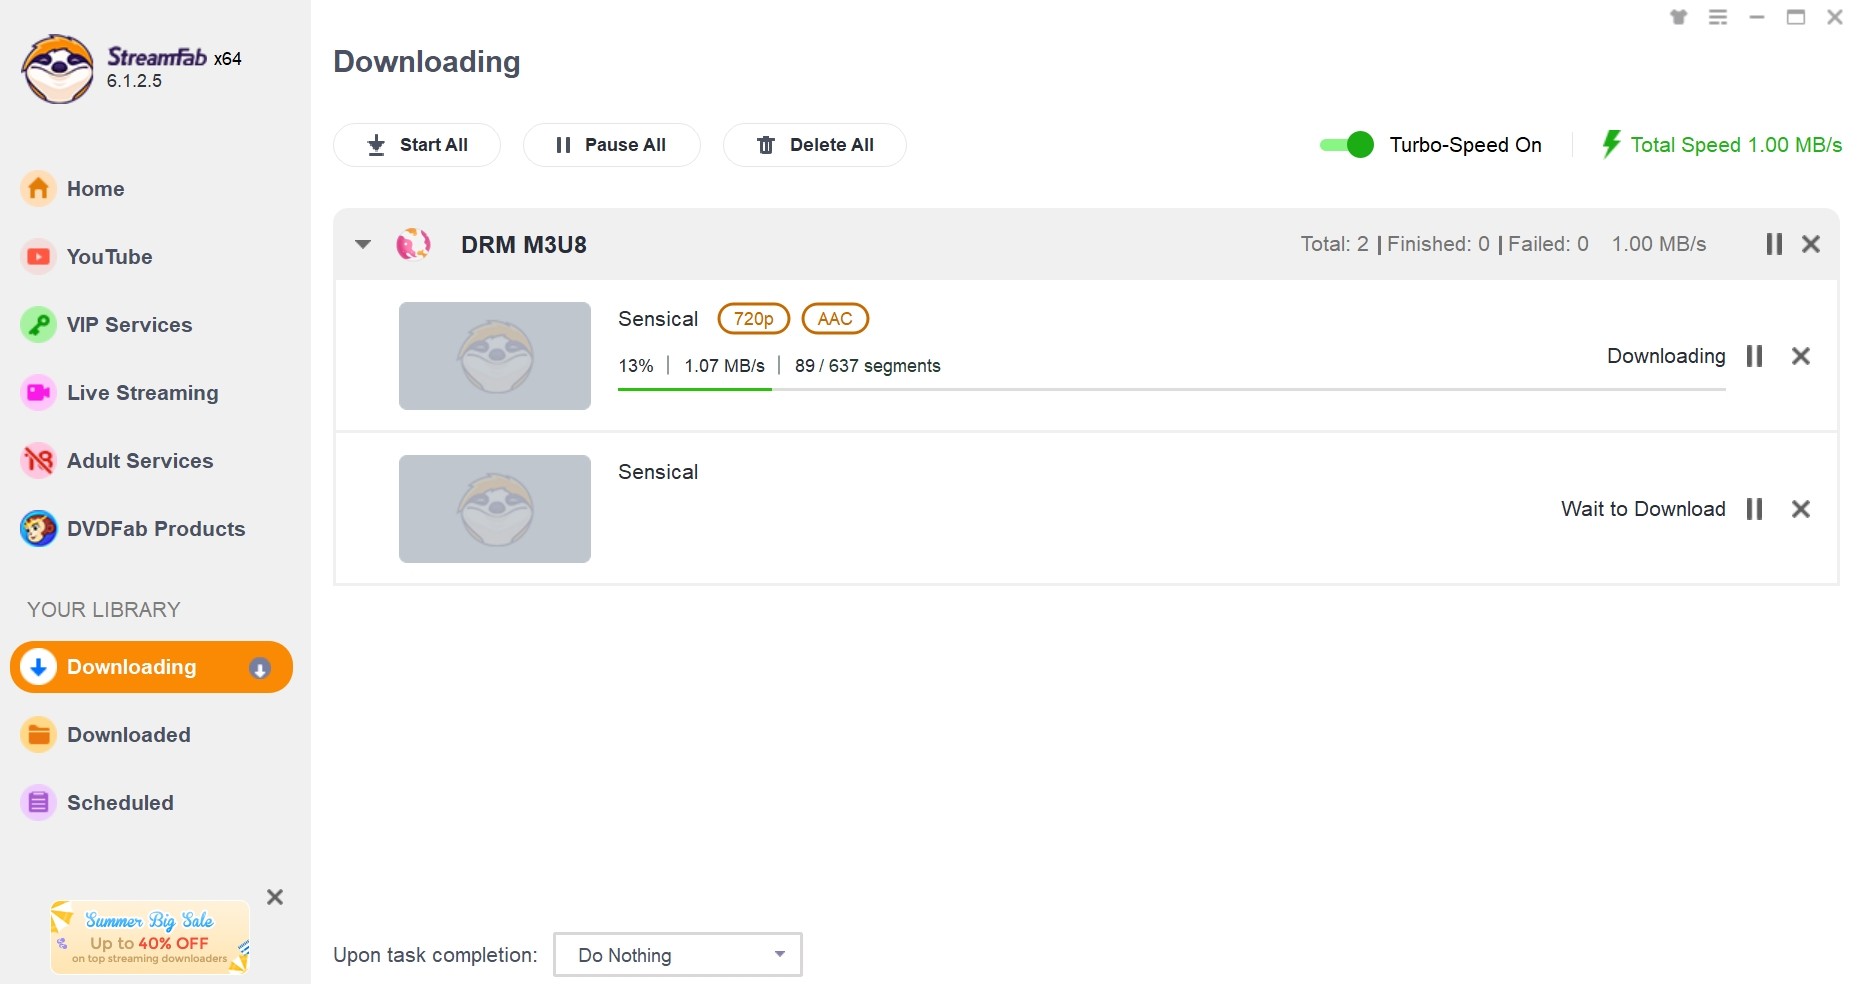This screenshot has height=984, width=1858.
Task: Click the 1.07 MB/s speed text
Action: click(x=724, y=366)
